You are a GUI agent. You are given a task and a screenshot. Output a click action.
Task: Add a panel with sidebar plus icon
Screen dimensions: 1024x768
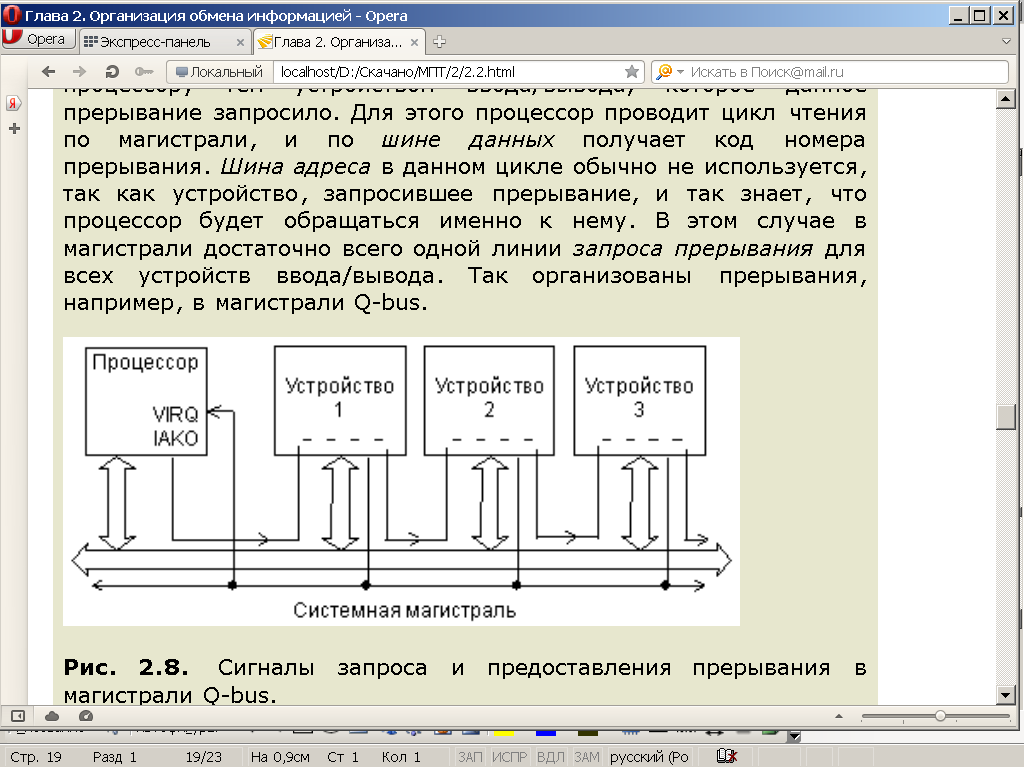point(14,129)
